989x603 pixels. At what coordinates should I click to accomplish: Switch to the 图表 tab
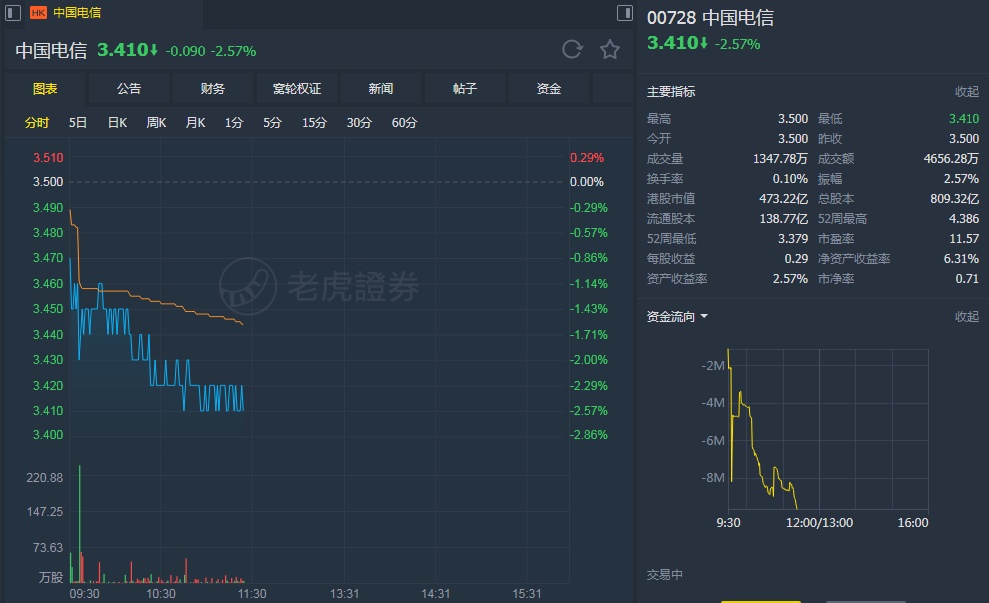coord(45,88)
